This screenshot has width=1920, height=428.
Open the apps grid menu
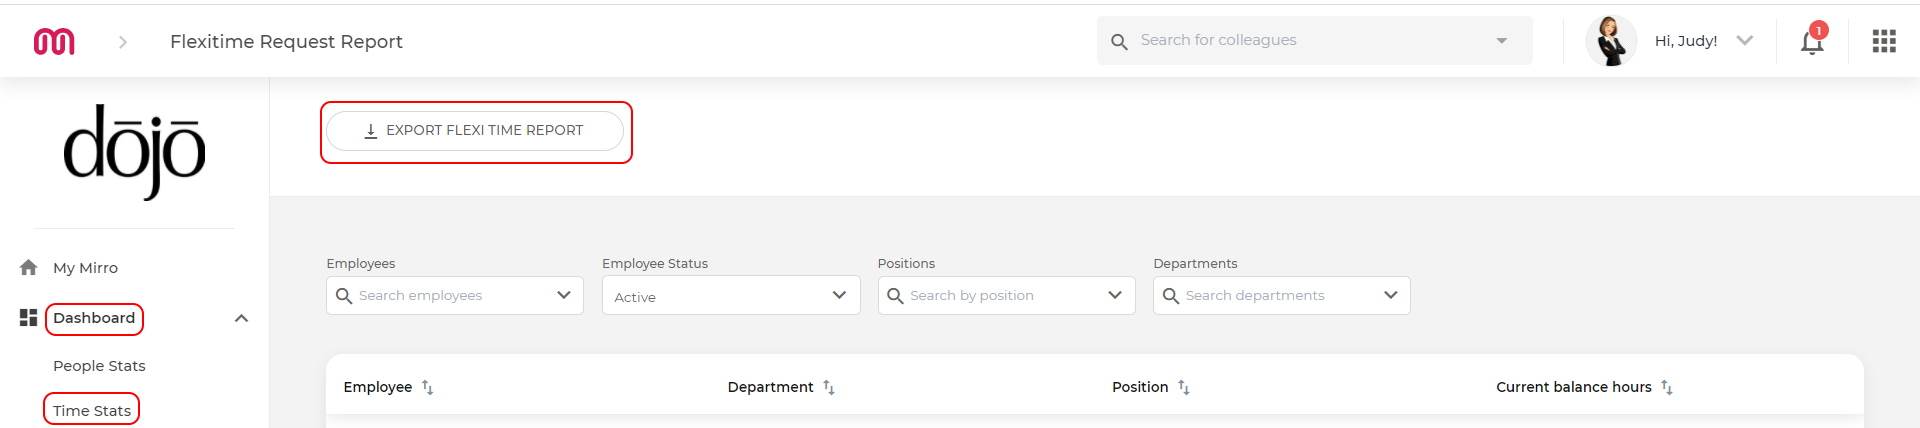[x=1884, y=41]
